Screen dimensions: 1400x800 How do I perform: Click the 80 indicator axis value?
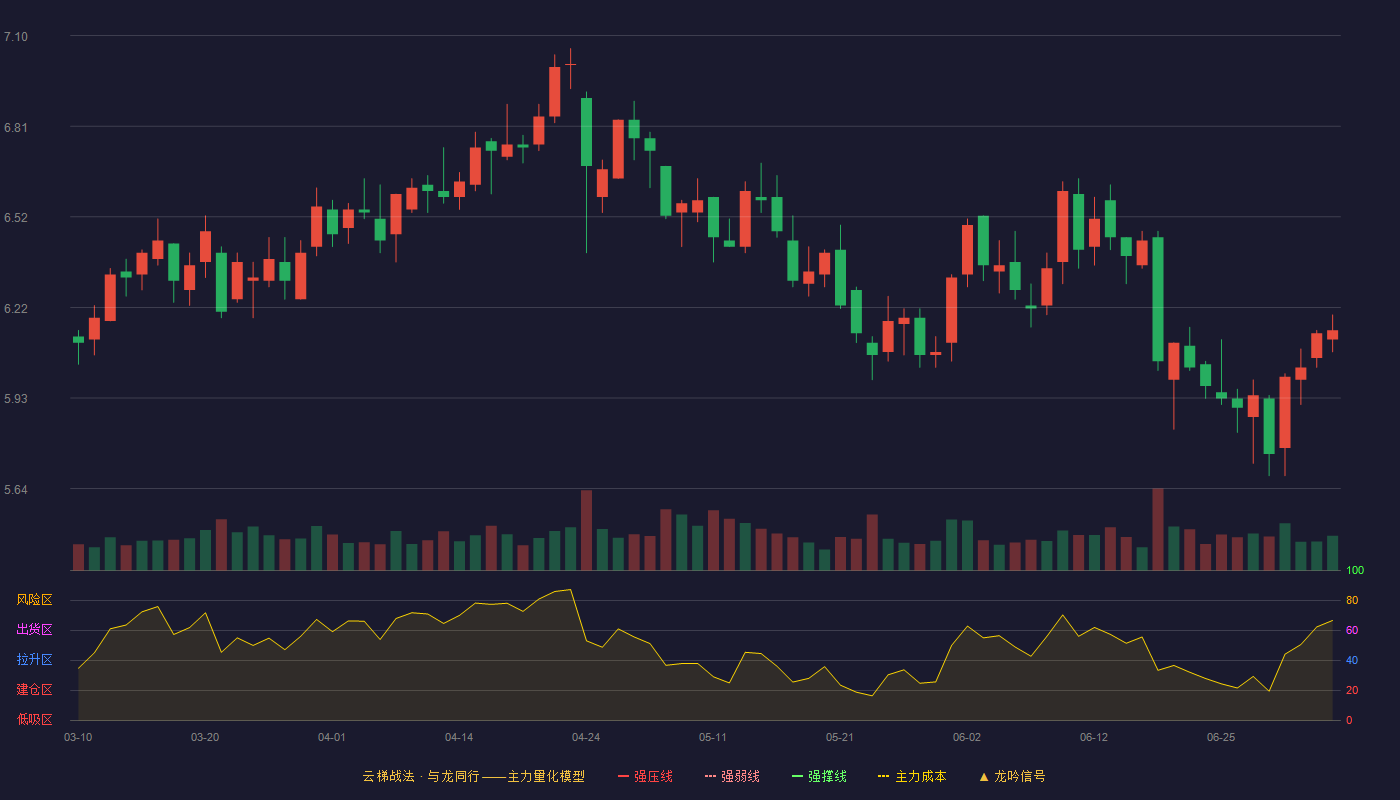(x=1352, y=600)
